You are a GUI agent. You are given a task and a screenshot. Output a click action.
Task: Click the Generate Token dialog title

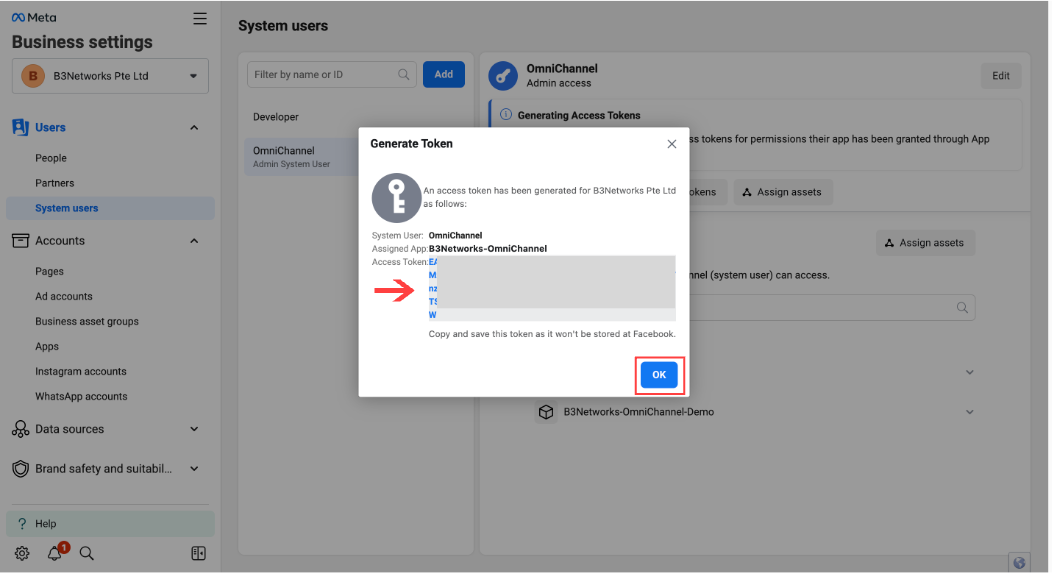(x=411, y=143)
